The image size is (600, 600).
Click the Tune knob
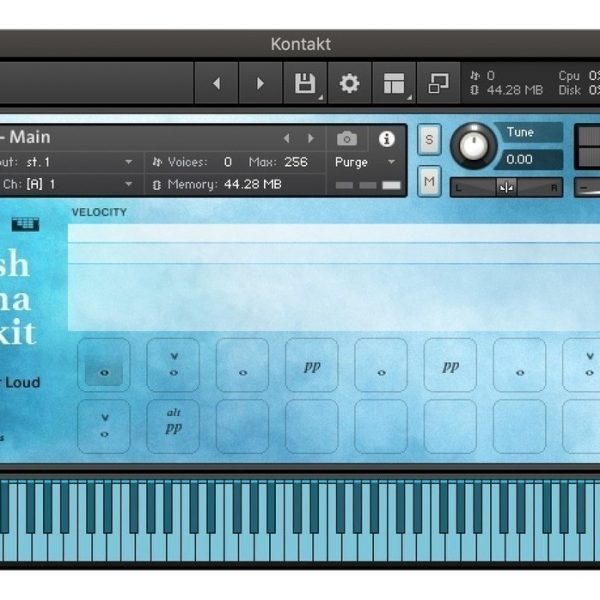coord(474,146)
